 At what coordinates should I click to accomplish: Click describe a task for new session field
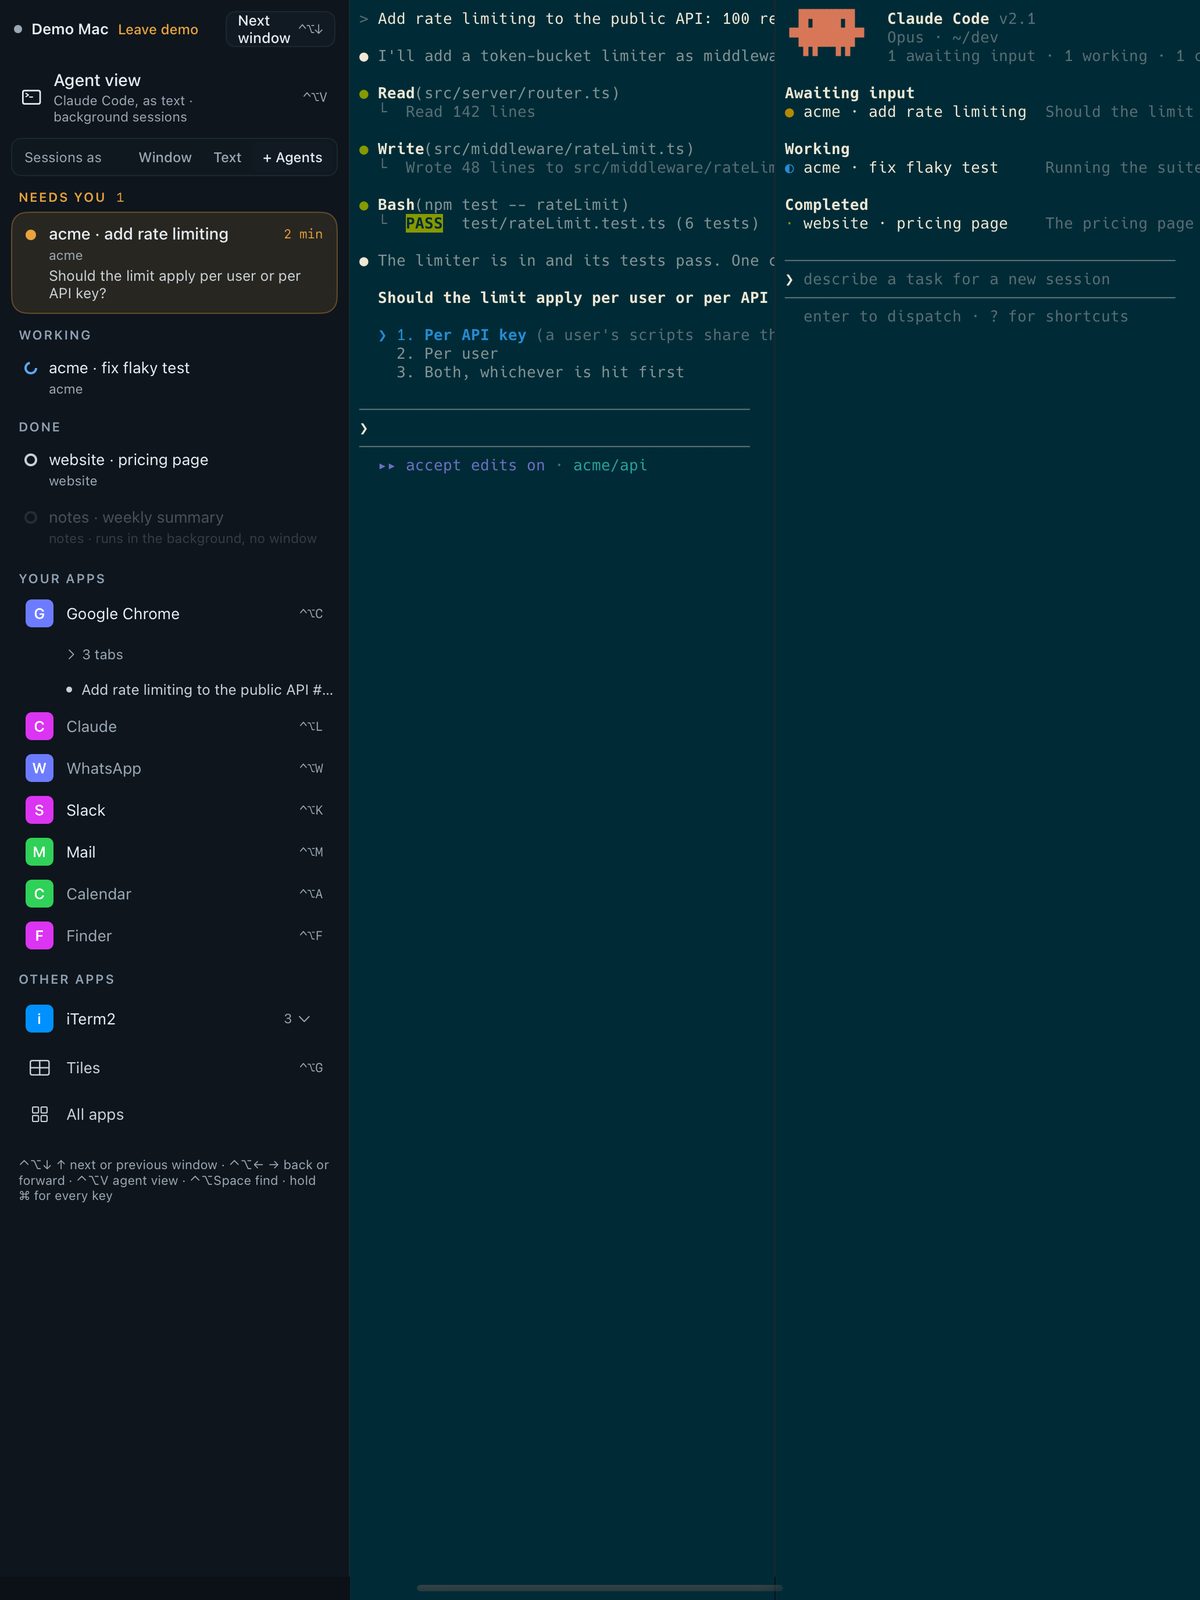980,279
